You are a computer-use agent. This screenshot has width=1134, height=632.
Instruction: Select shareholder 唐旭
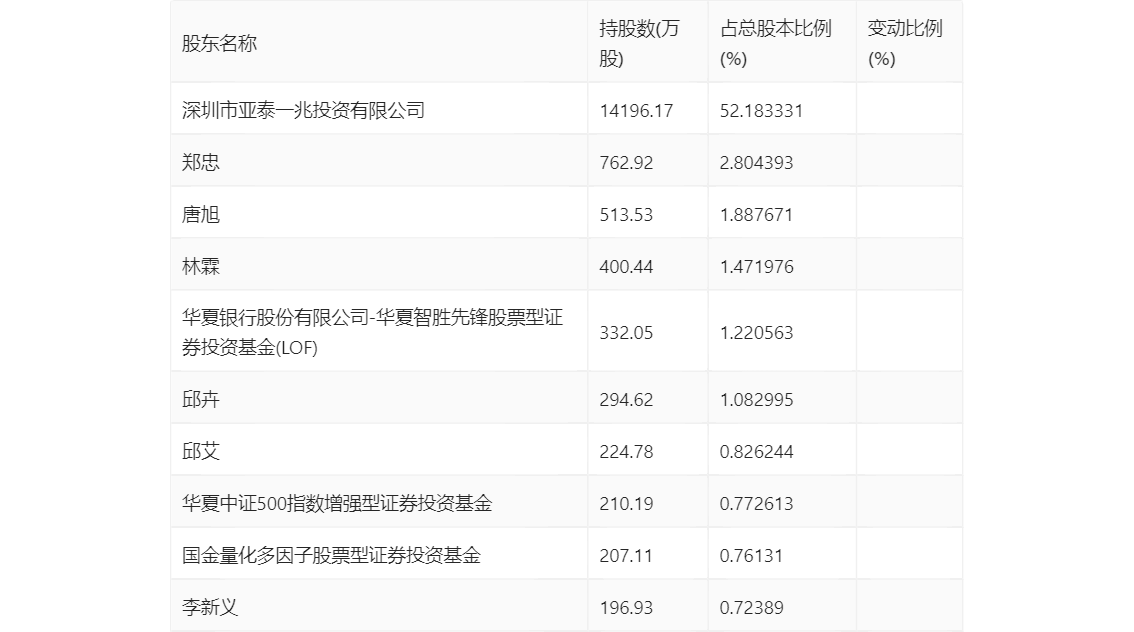(x=200, y=214)
